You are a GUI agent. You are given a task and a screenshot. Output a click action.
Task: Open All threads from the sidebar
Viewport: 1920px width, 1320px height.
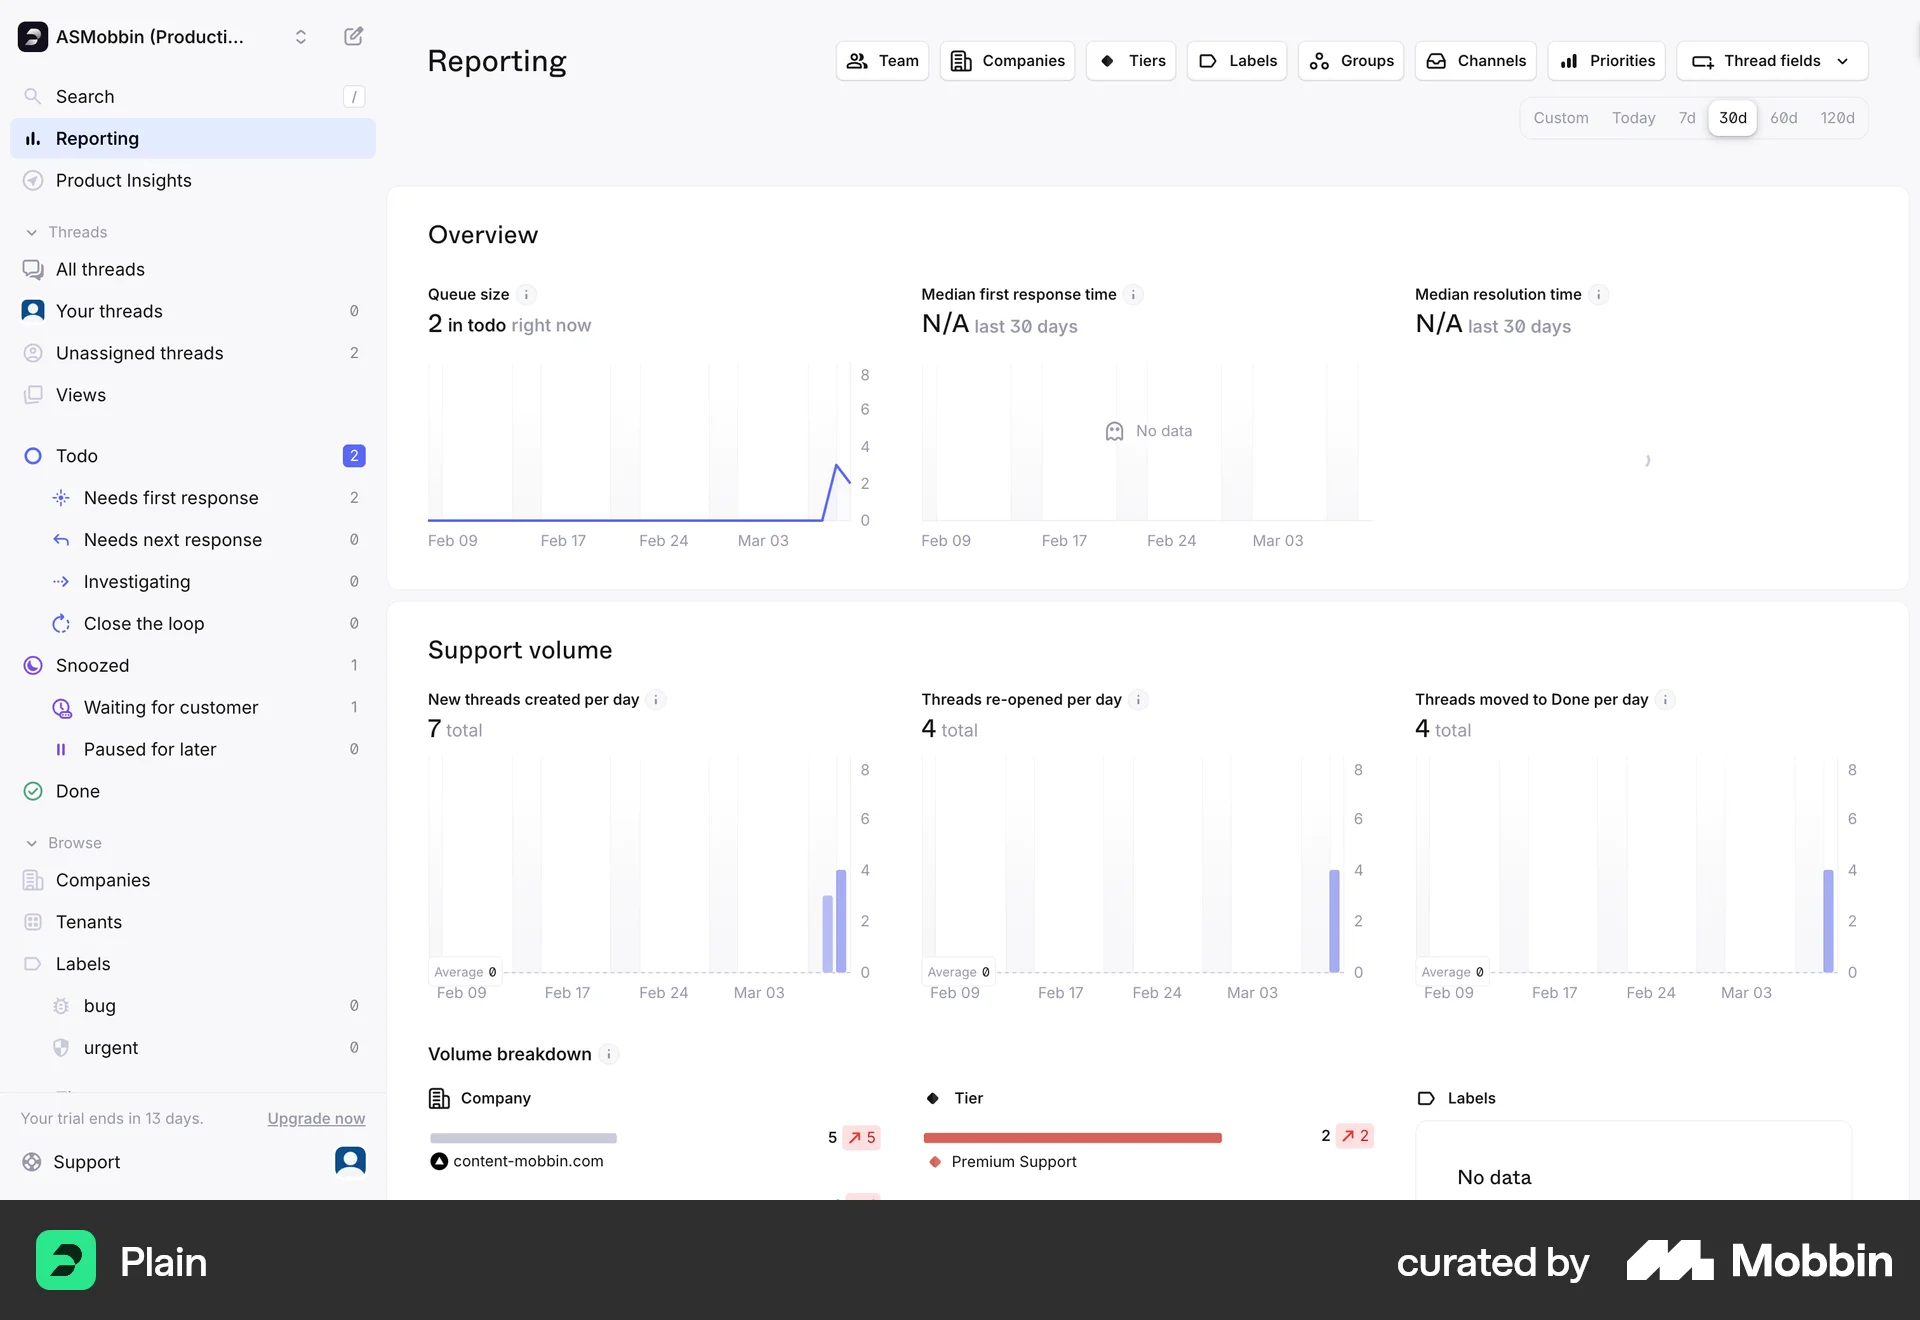(33, 269)
